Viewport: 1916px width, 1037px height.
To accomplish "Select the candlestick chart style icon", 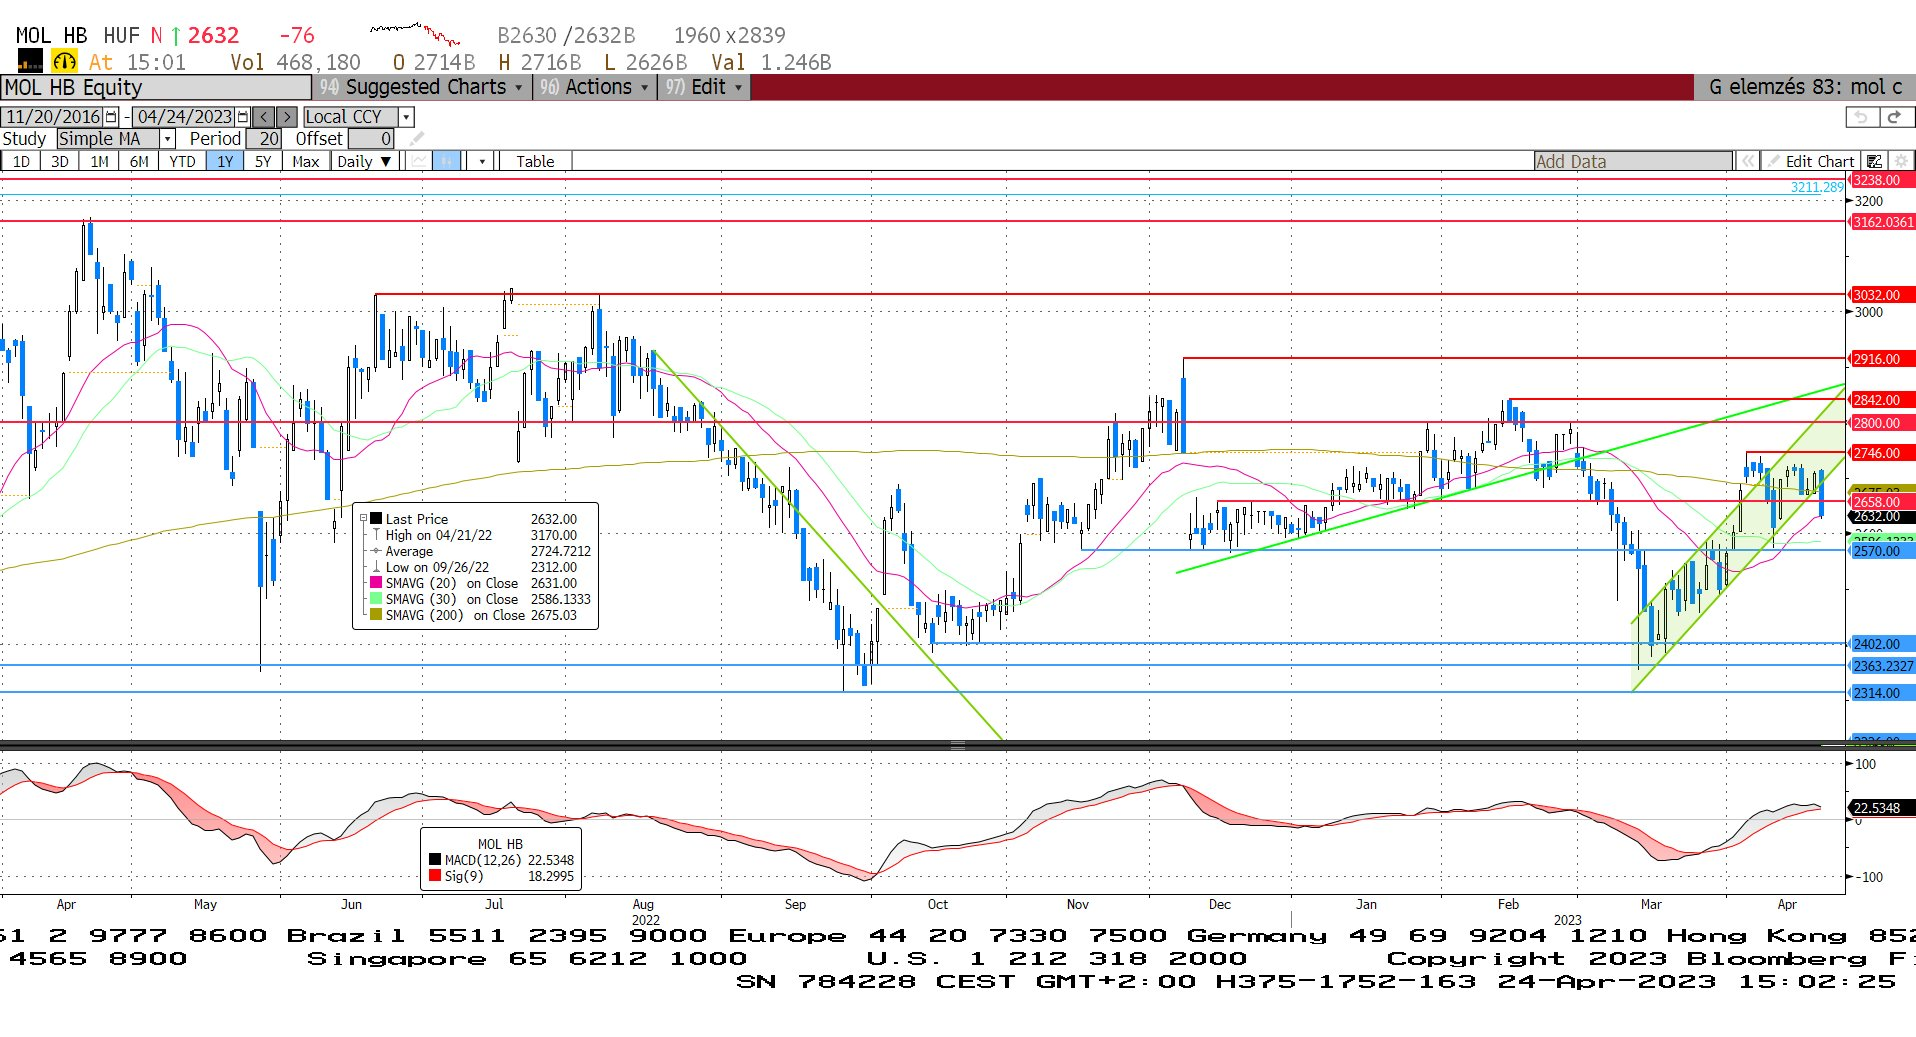I will [447, 161].
